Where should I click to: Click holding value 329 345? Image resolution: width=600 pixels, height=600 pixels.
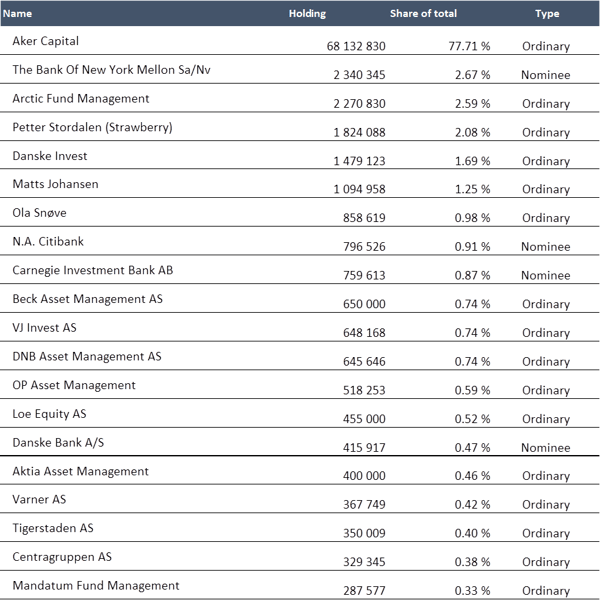[x=364, y=562]
